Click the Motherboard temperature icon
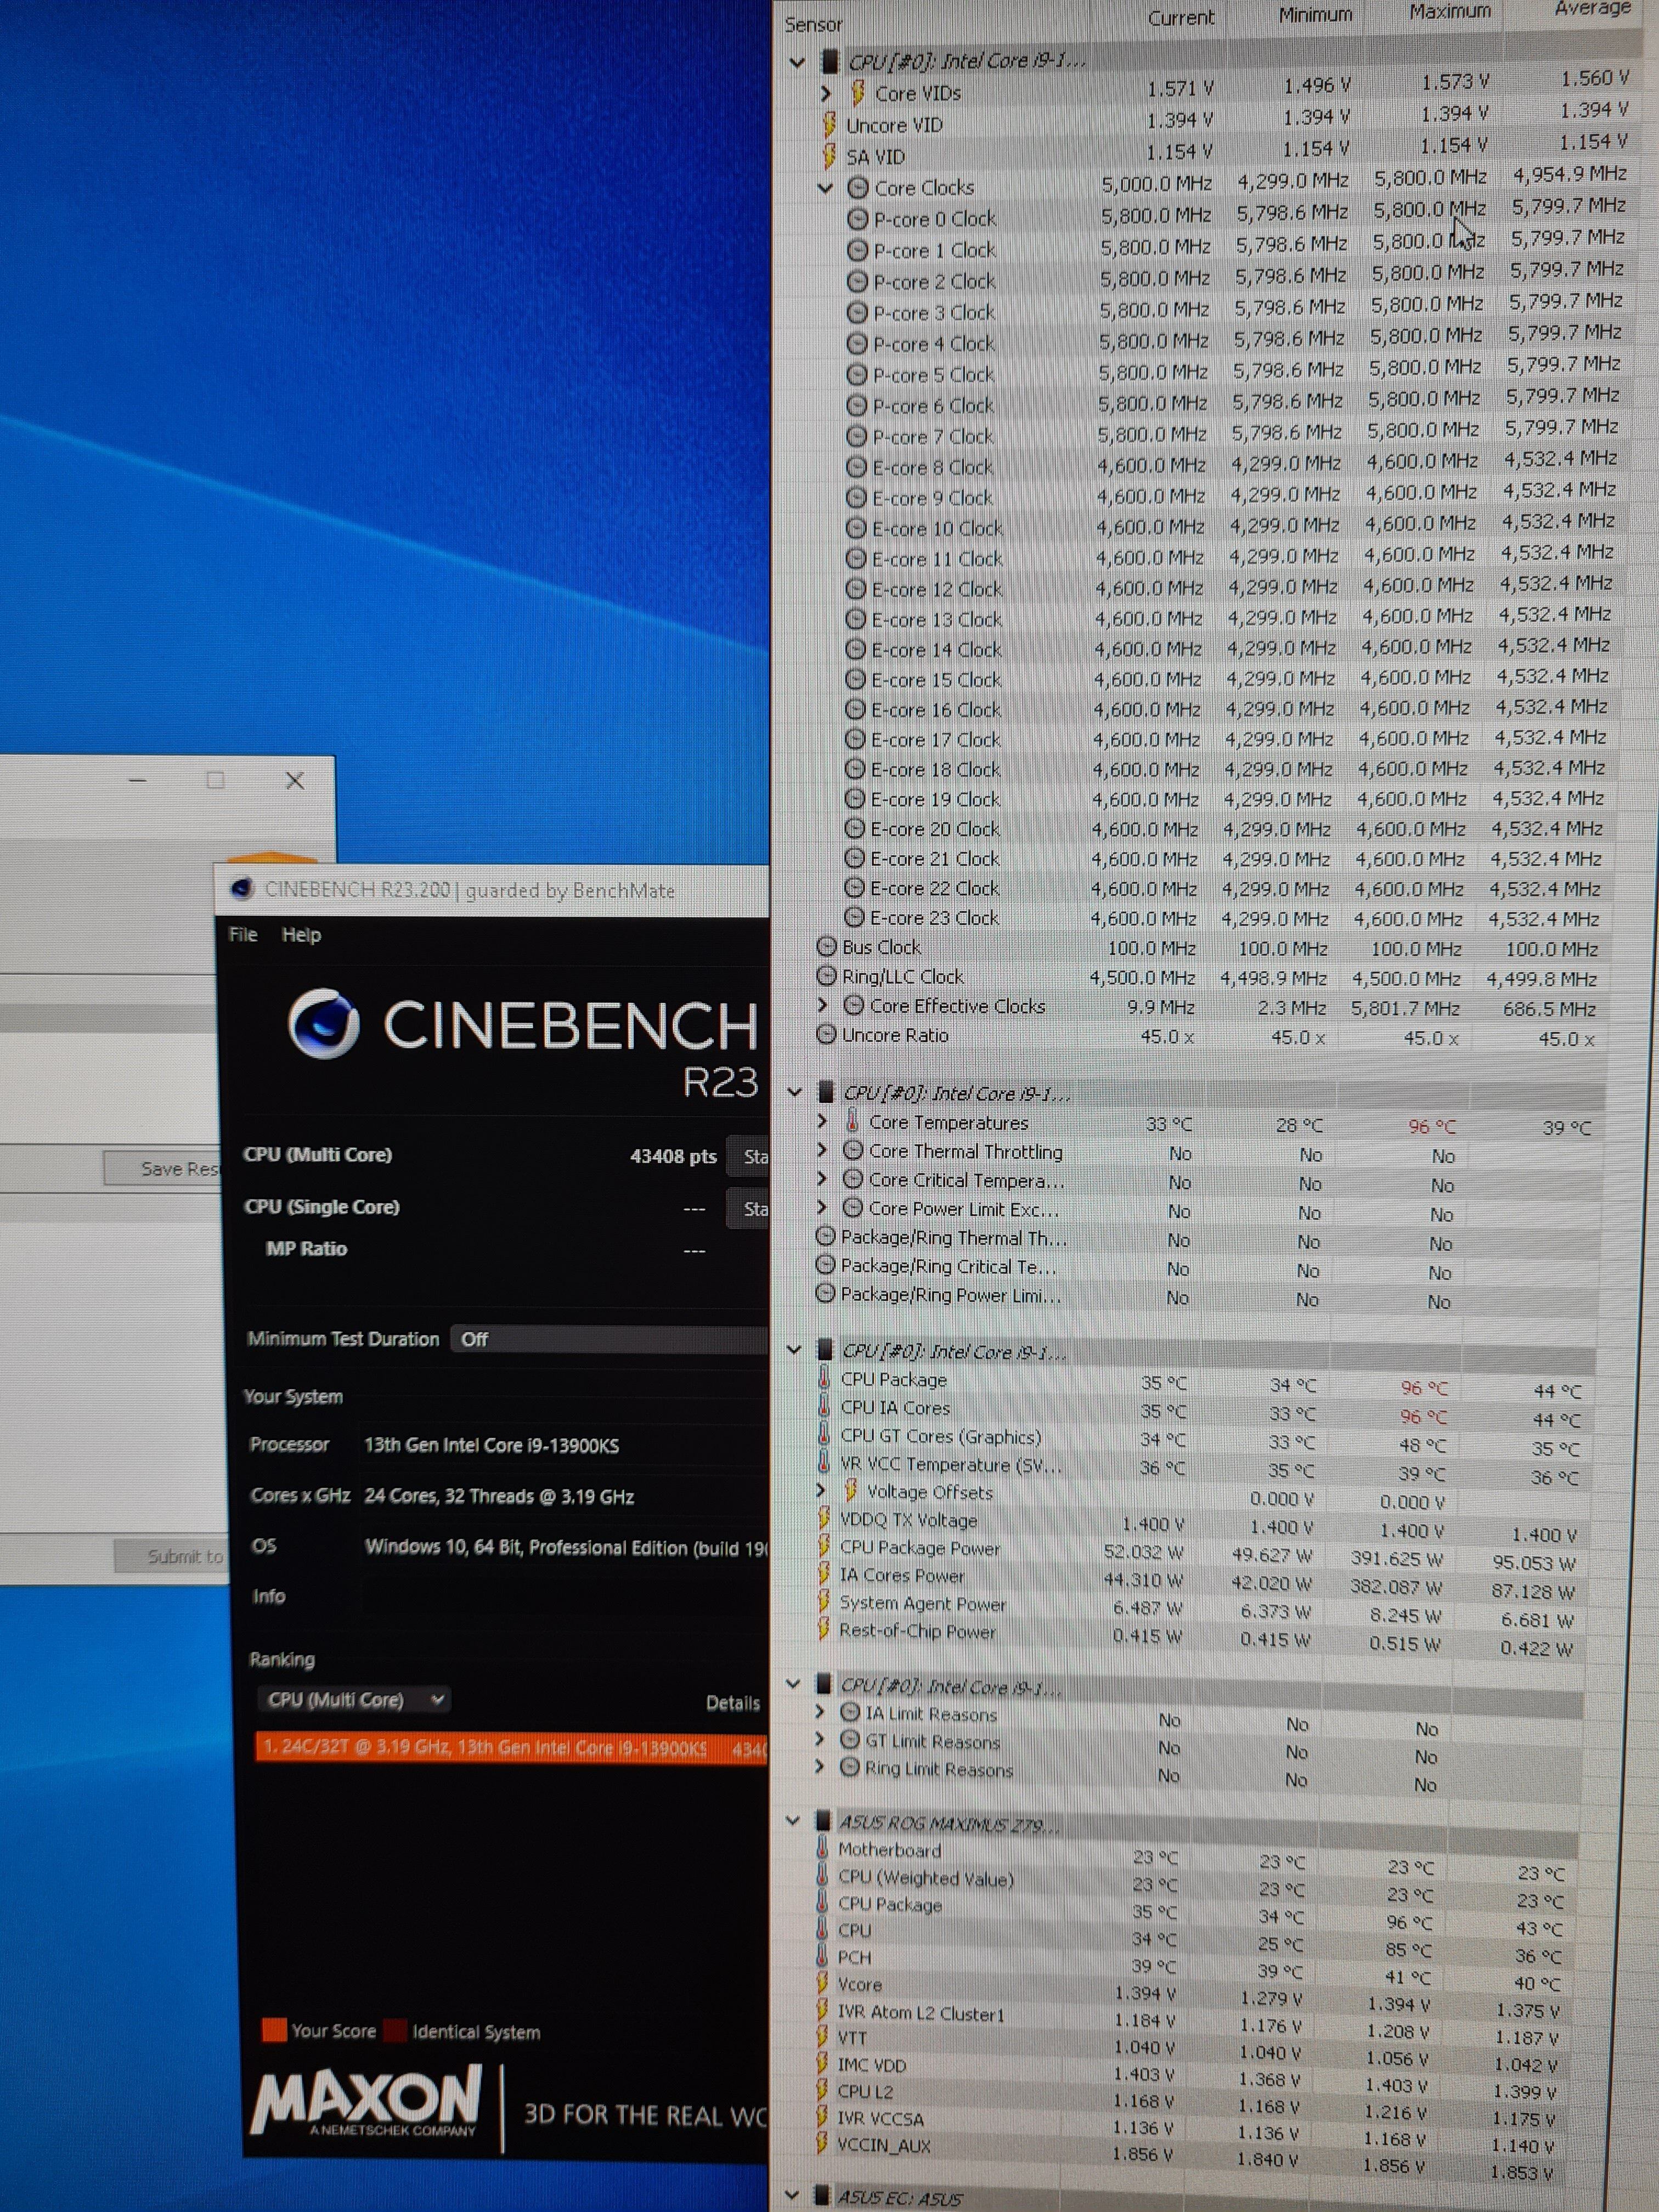Viewport: 1659px width, 2212px height. [x=823, y=1849]
